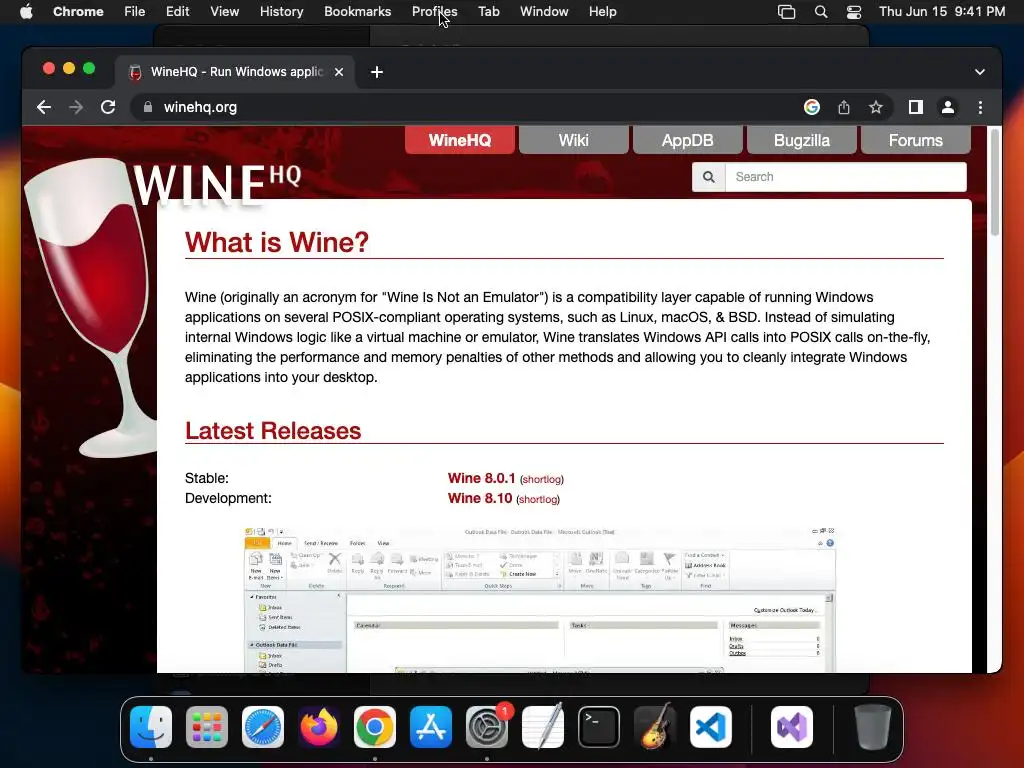Open the Bugzilla nav tab
Screen dimensions: 1024x768
(801, 140)
